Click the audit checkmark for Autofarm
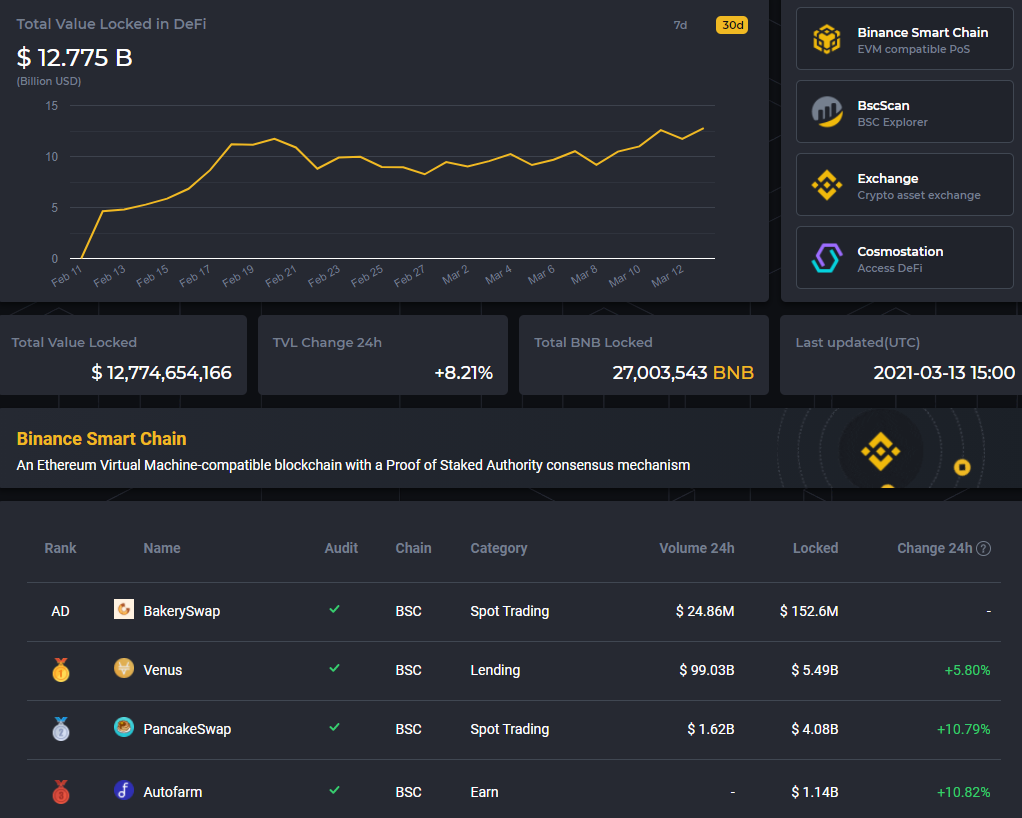The width and height of the screenshot is (1022, 818). click(335, 791)
